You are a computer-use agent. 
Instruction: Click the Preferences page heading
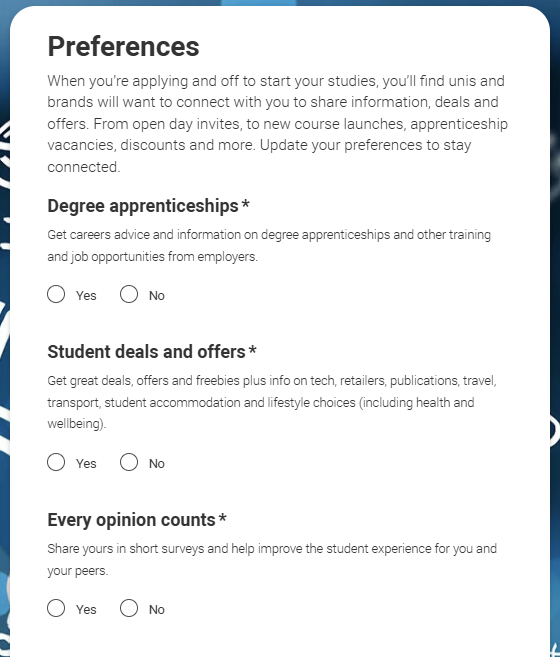click(123, 46)
